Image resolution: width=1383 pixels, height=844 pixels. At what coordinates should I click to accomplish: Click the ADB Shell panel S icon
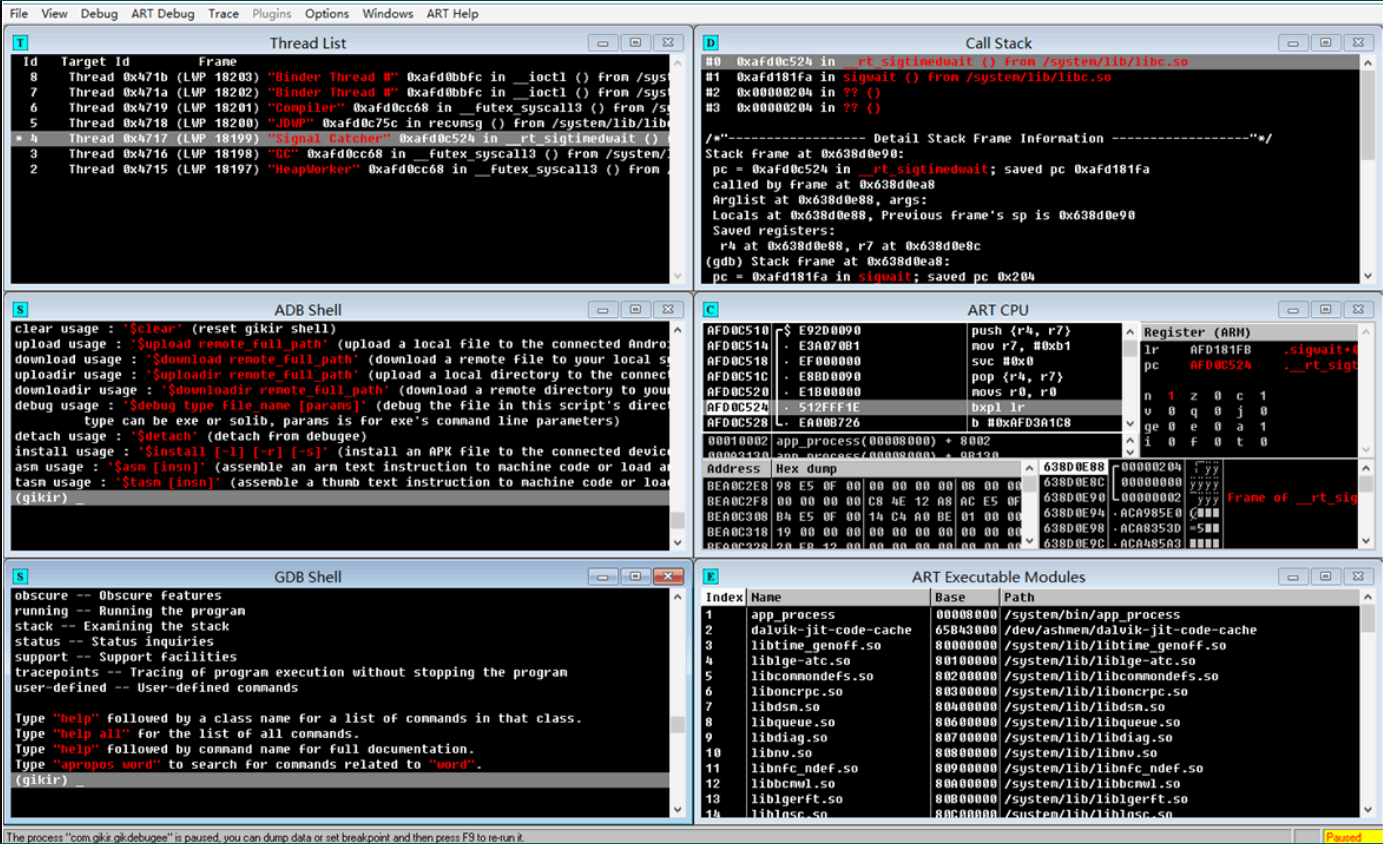click(x=21, y=310)
